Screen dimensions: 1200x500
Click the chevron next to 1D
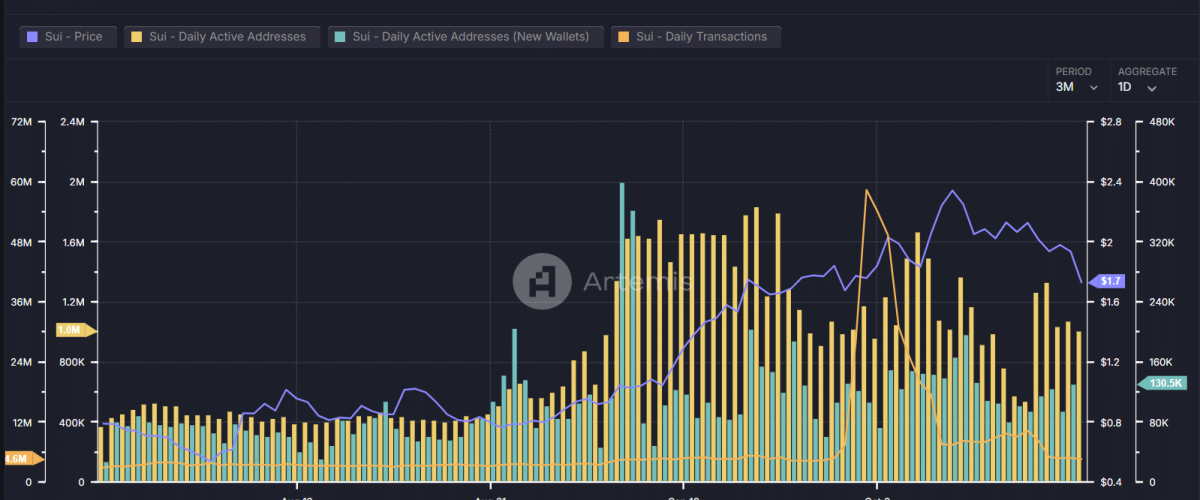coord(1152,88)
